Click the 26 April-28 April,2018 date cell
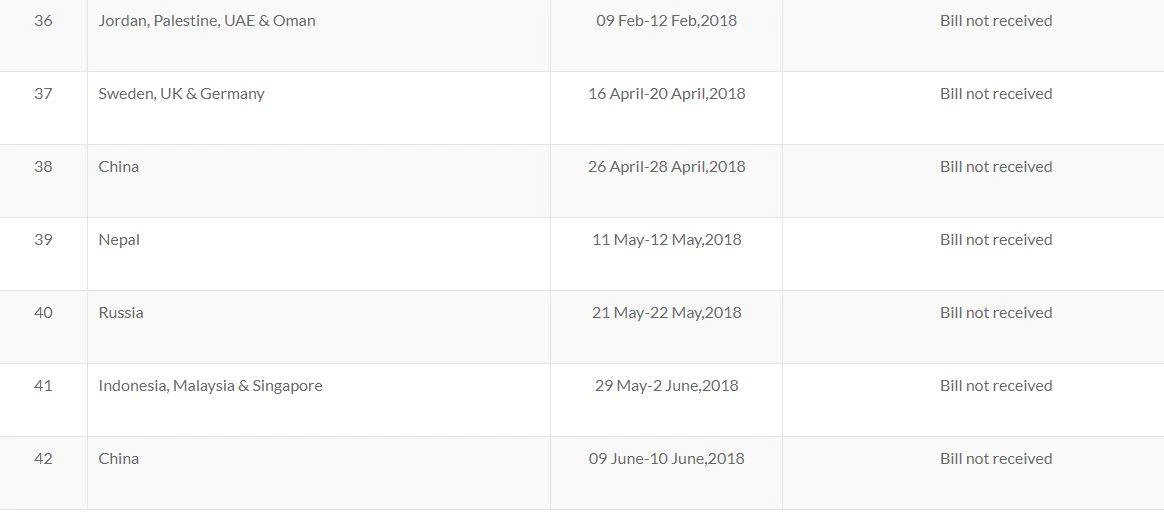 (666, 166)
